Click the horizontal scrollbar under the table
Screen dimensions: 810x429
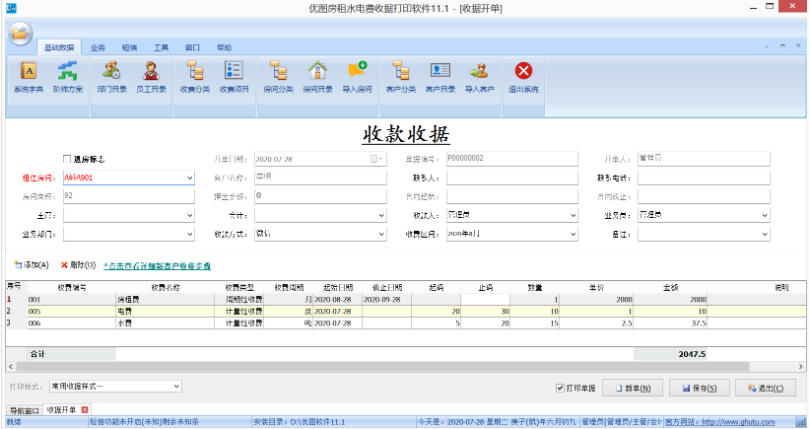pos(382,366)
